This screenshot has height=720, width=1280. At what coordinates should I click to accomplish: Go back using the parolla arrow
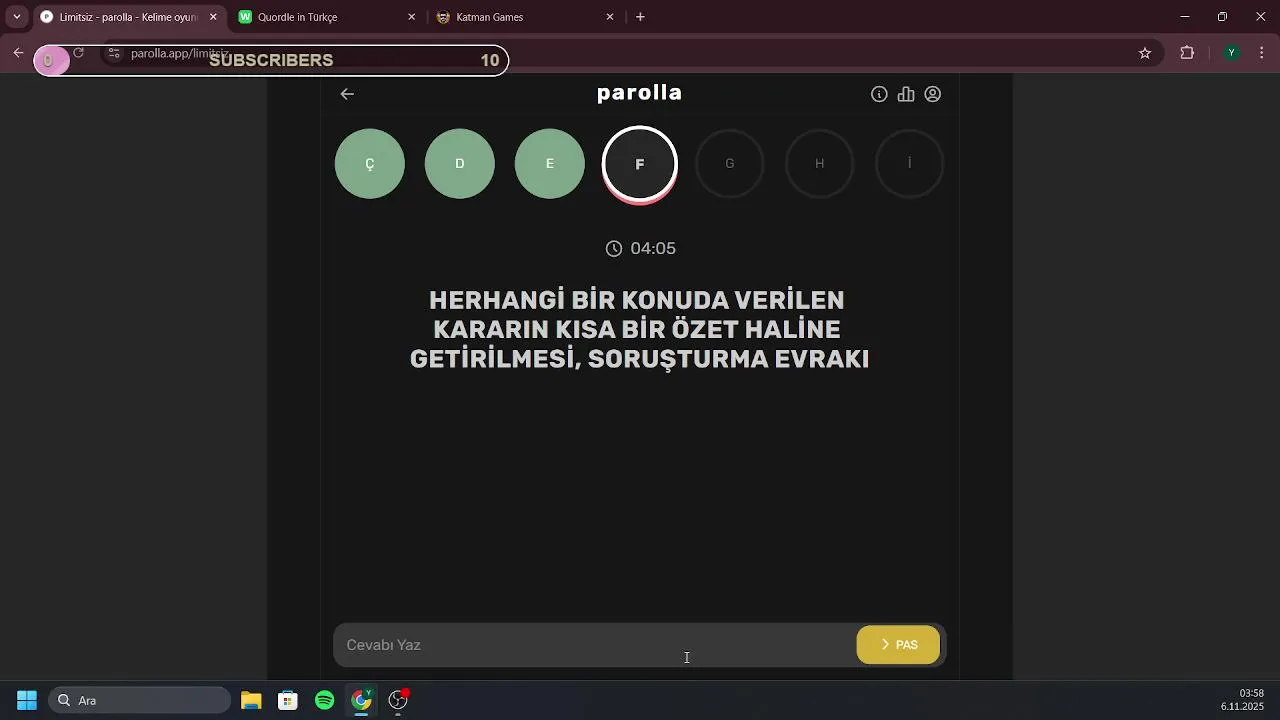point(347,94)
